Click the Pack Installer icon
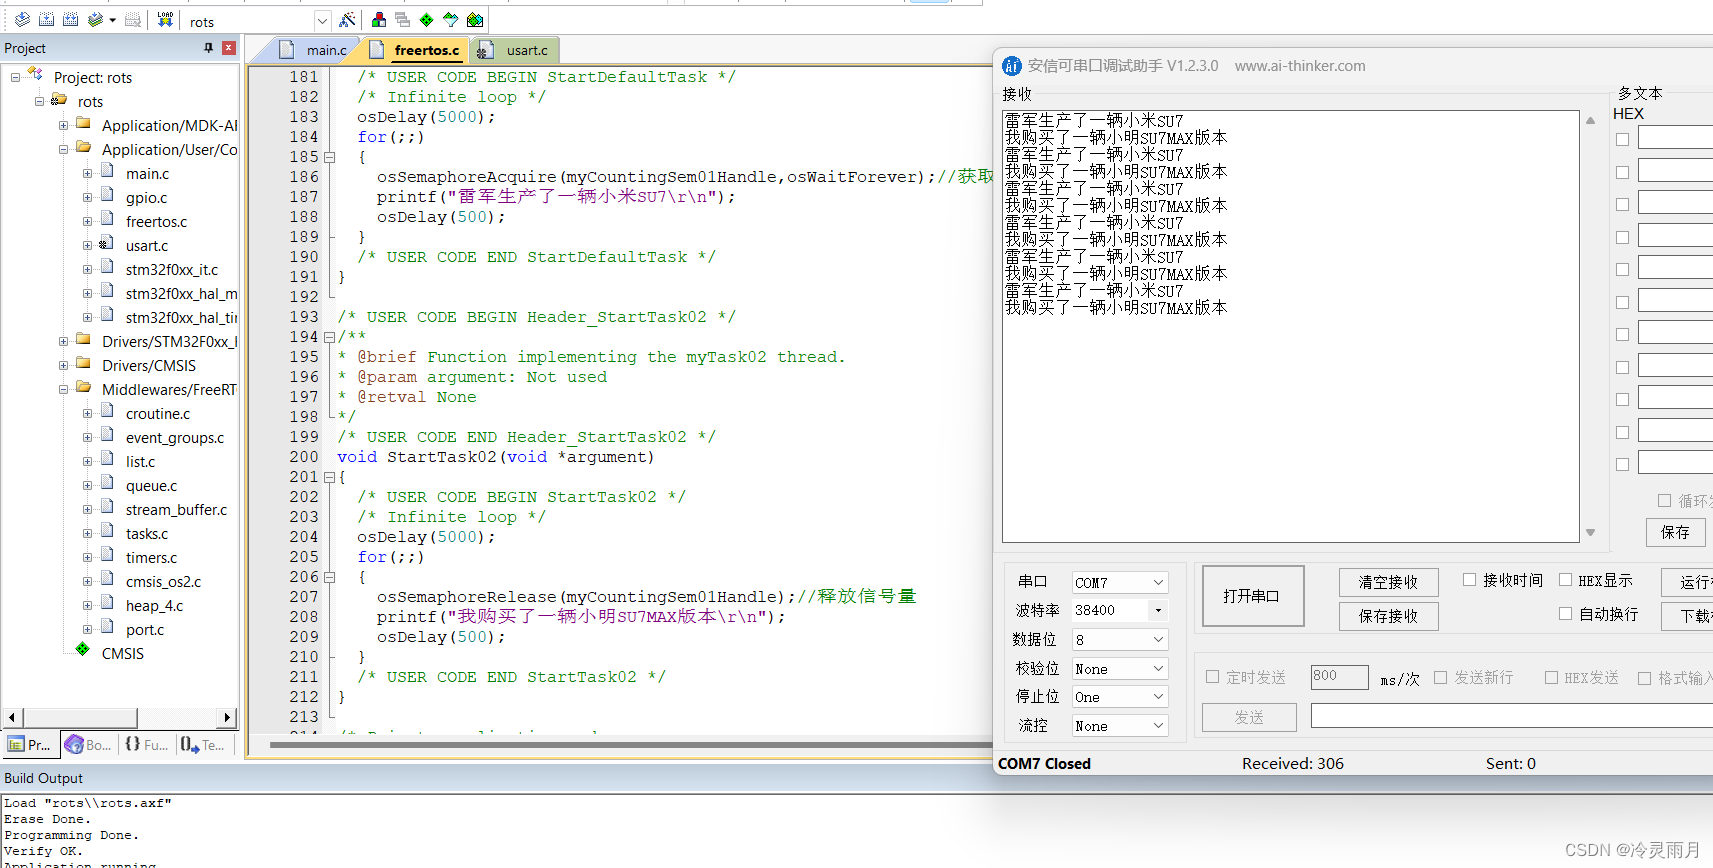 (x=475, y=20)
